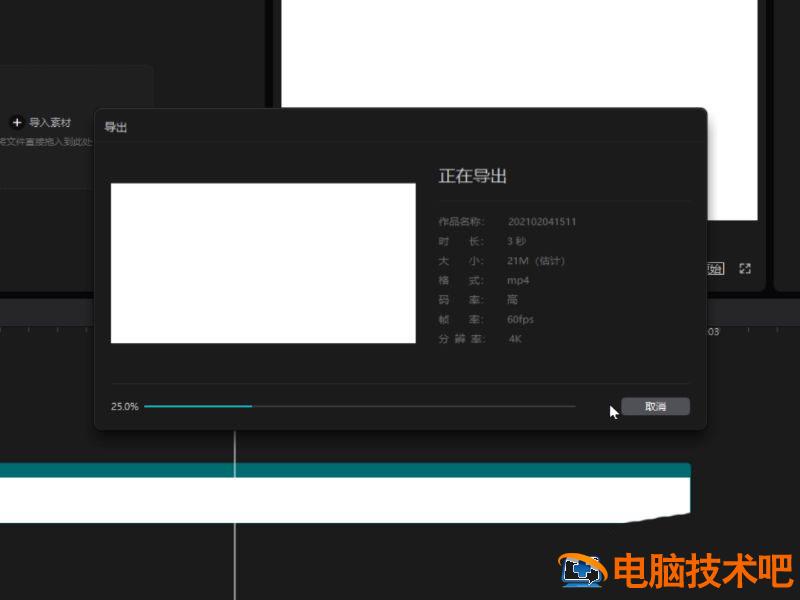This screenshot has width=800, height=600.
Task: Click the 正在导出 header text
Action: pos(471,174)
